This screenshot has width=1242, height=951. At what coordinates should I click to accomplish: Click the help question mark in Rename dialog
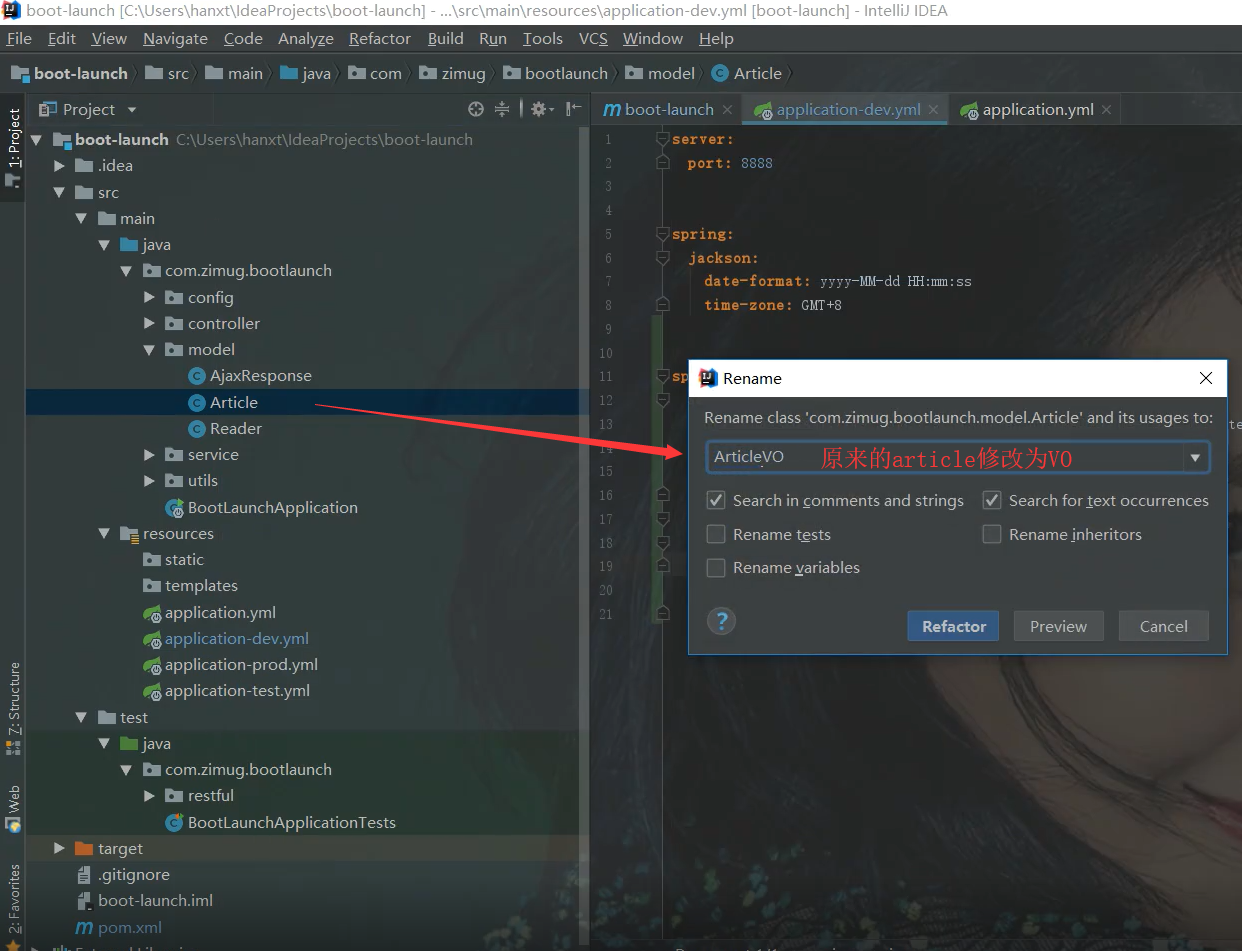(x=721, y=621)
